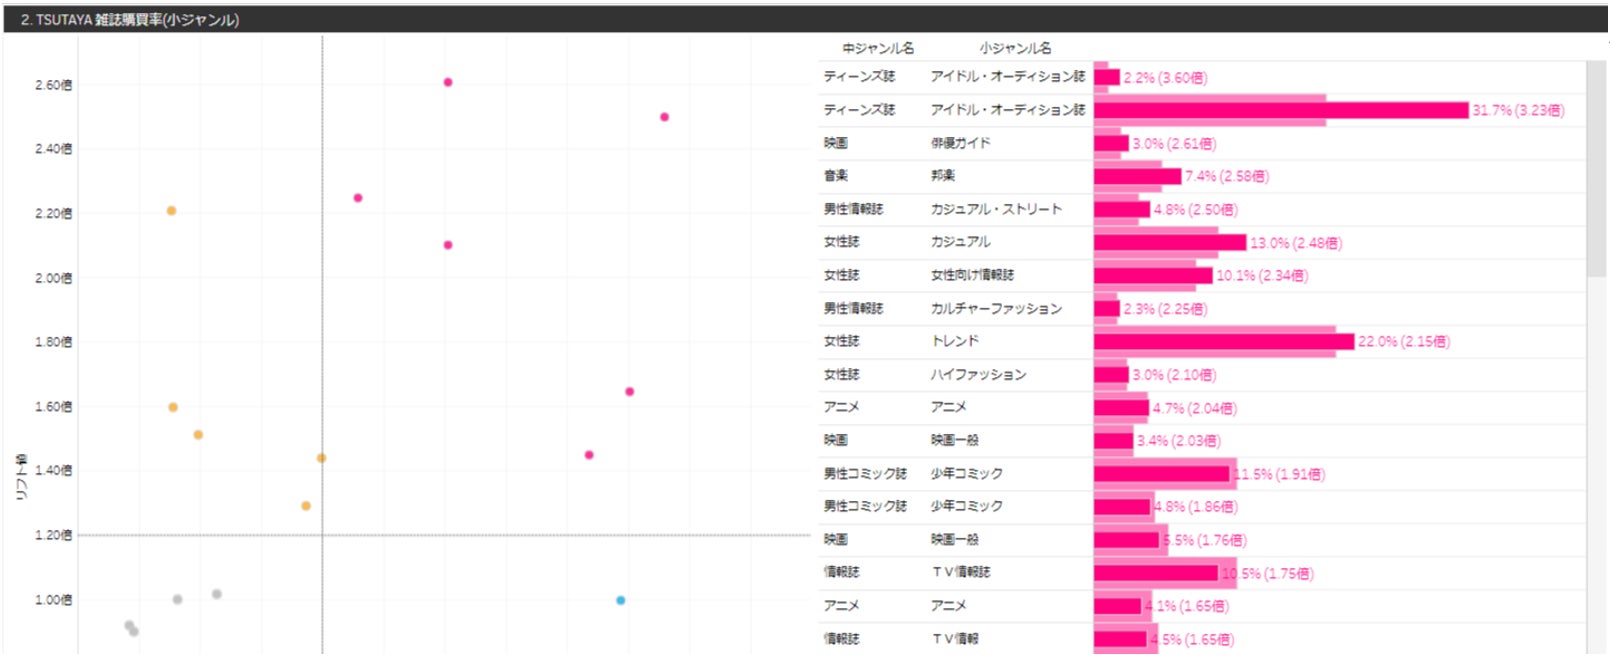Image resolution: width=1610 pixels, height=665 pixels.
Task: Select the 1.20倍 label on the Y axis
Action: pos(53,535)
